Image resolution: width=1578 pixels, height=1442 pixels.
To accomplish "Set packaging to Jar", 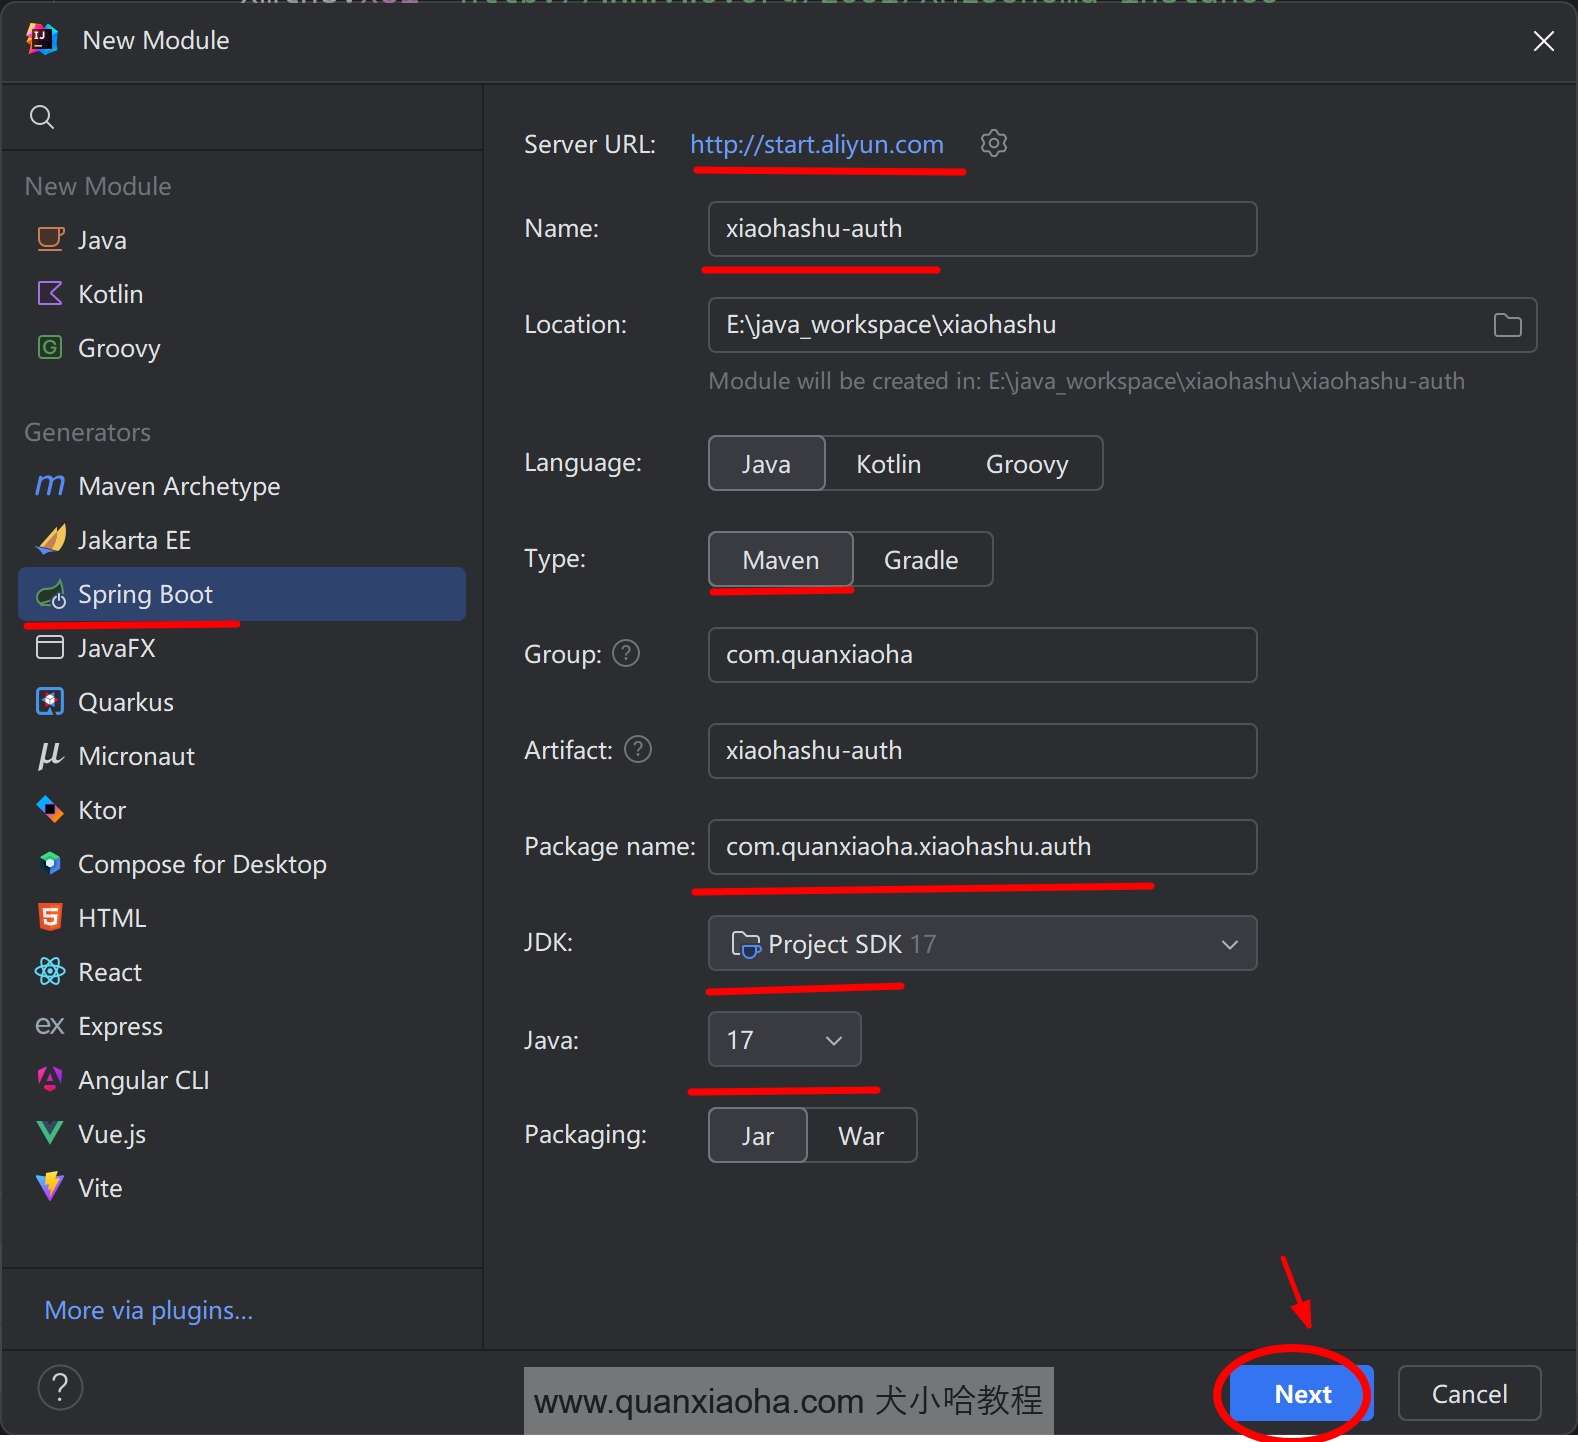I will pyautogui.click(x=757, y=1135).
